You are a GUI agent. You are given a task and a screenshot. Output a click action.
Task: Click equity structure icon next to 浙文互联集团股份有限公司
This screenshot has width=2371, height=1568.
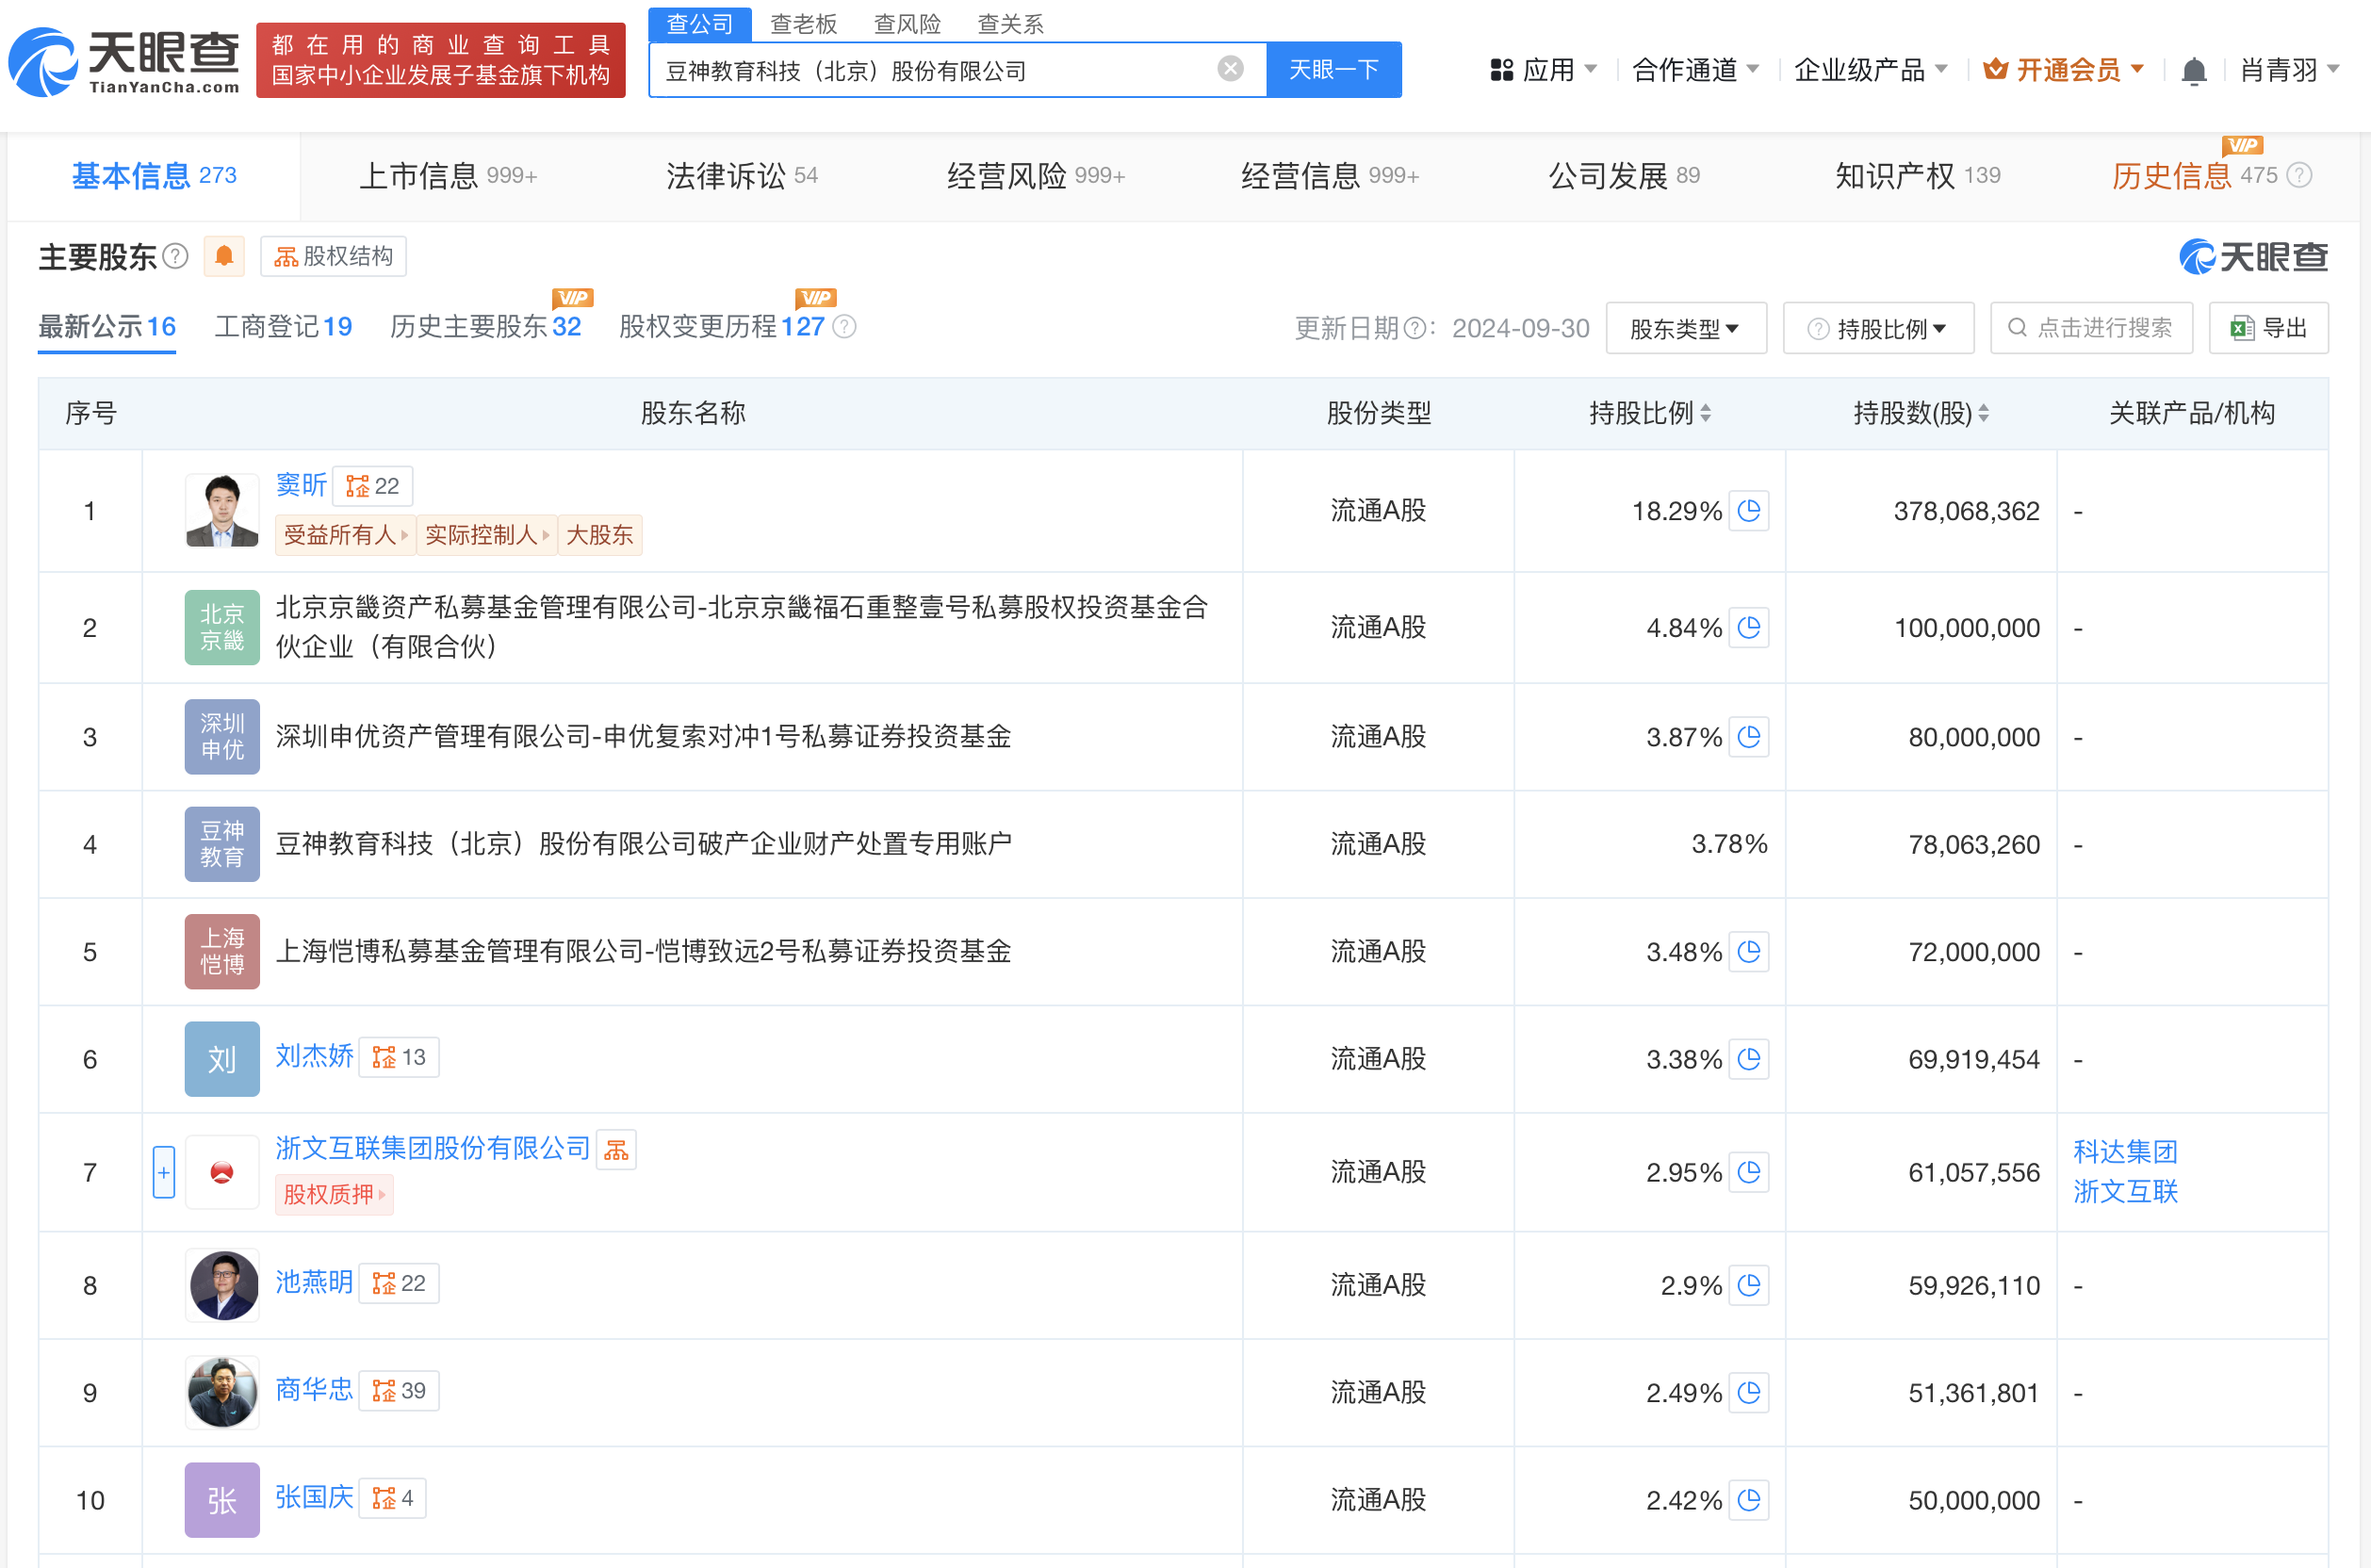[616, 1150]
